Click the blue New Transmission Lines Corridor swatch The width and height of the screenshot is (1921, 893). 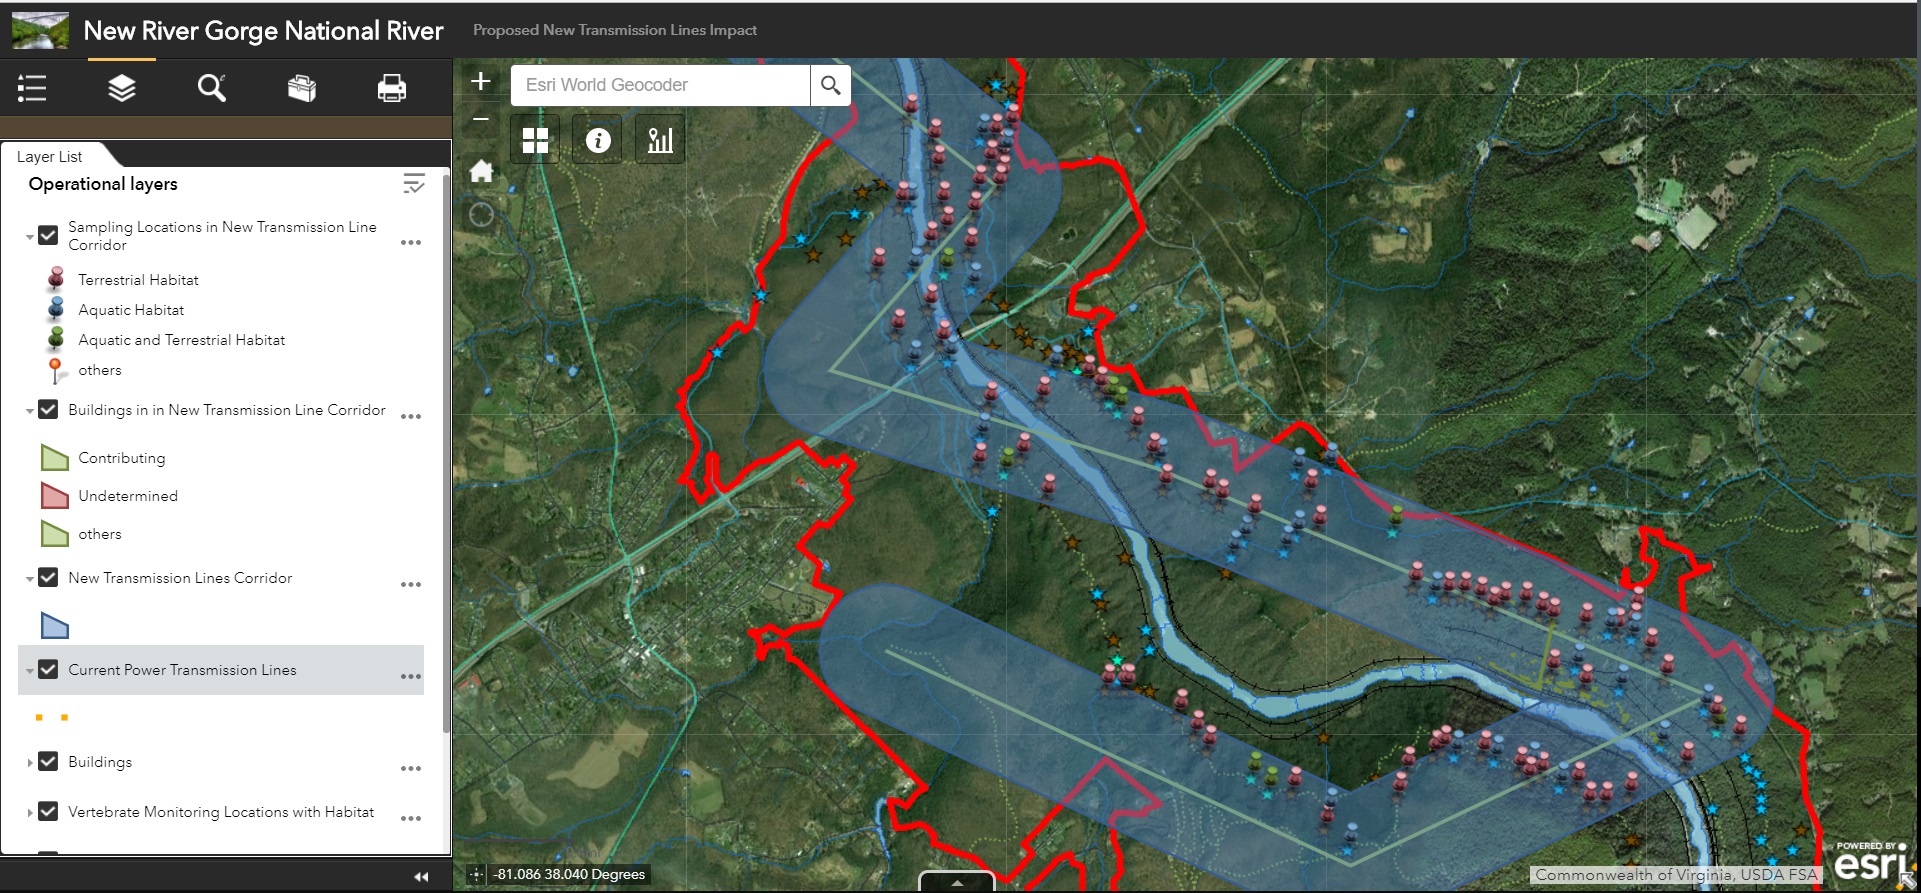click(x=55, y=626)
